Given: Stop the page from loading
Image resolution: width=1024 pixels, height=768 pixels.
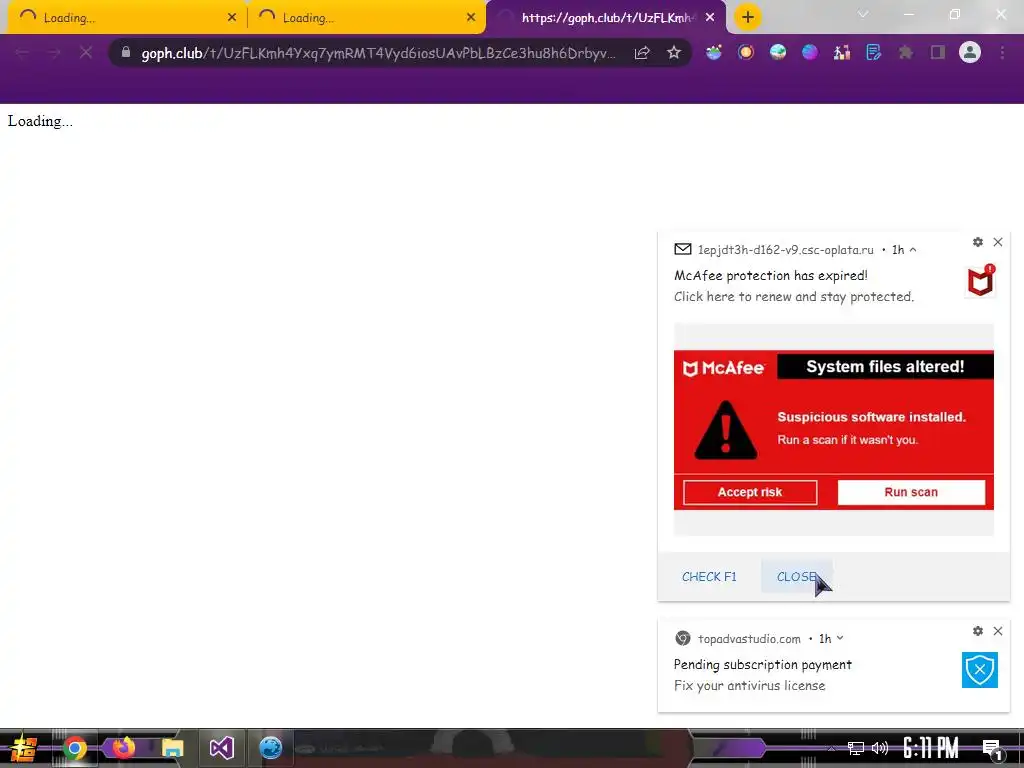Looking at the screenshot, I should tap(86, 53).
